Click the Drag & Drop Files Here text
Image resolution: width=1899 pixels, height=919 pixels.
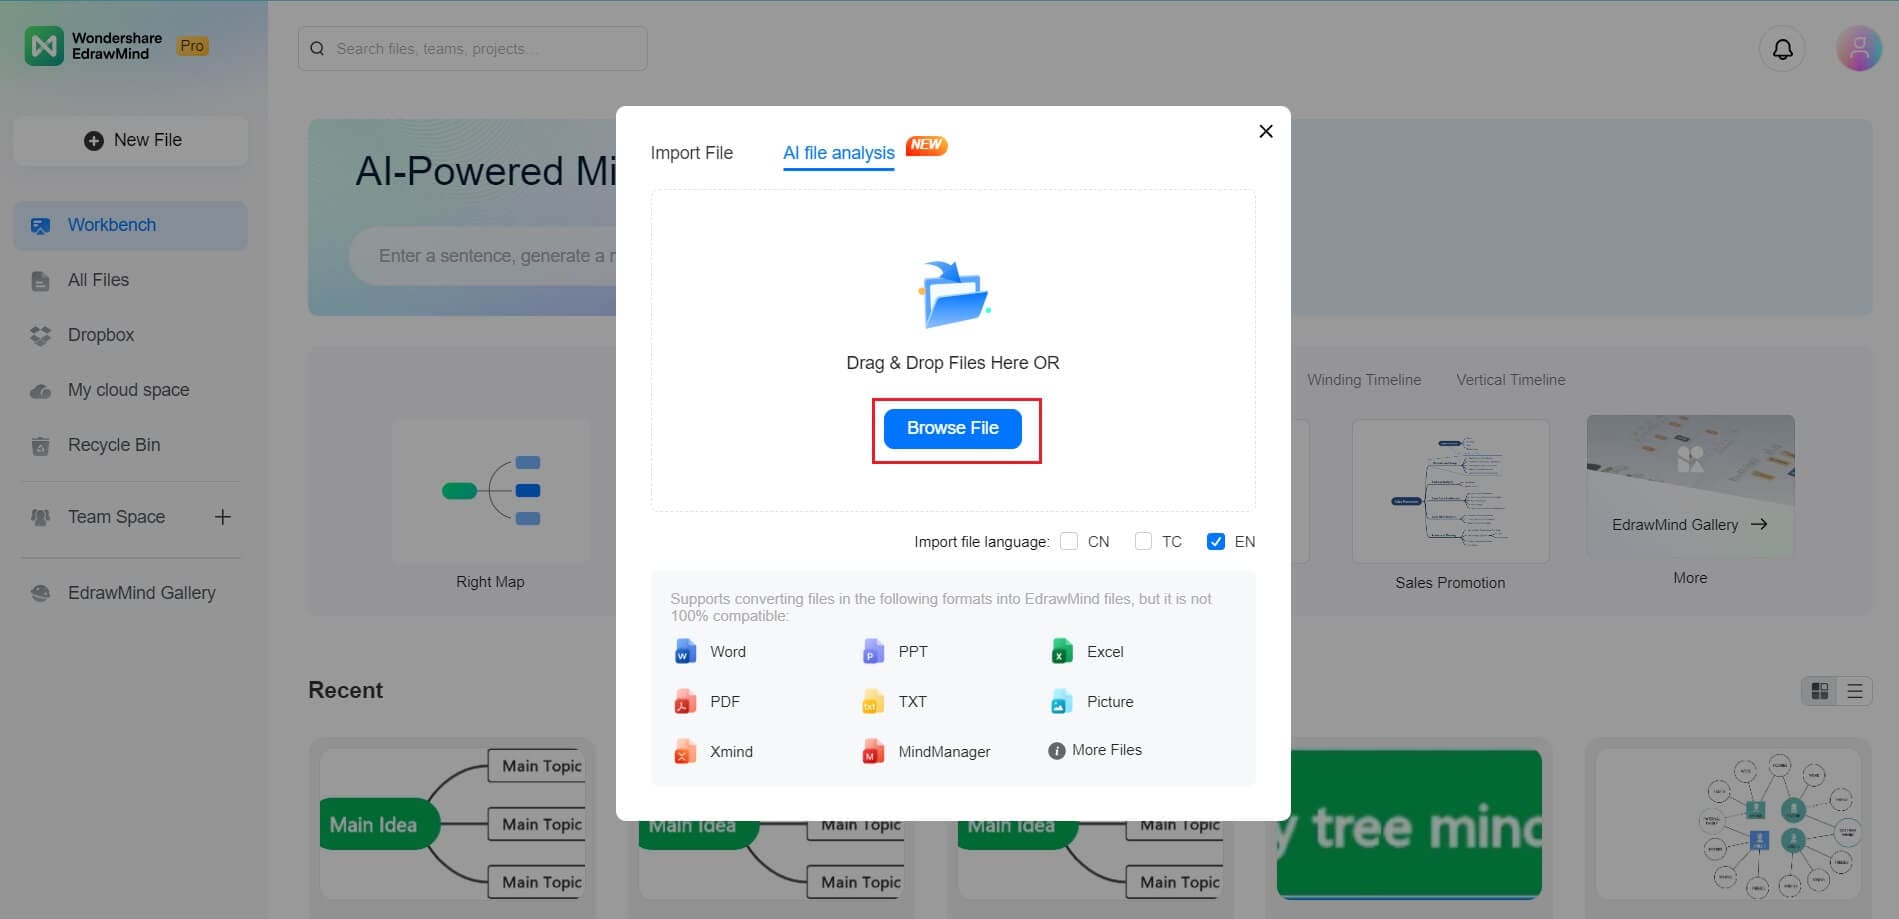click(x=953, y=363)
